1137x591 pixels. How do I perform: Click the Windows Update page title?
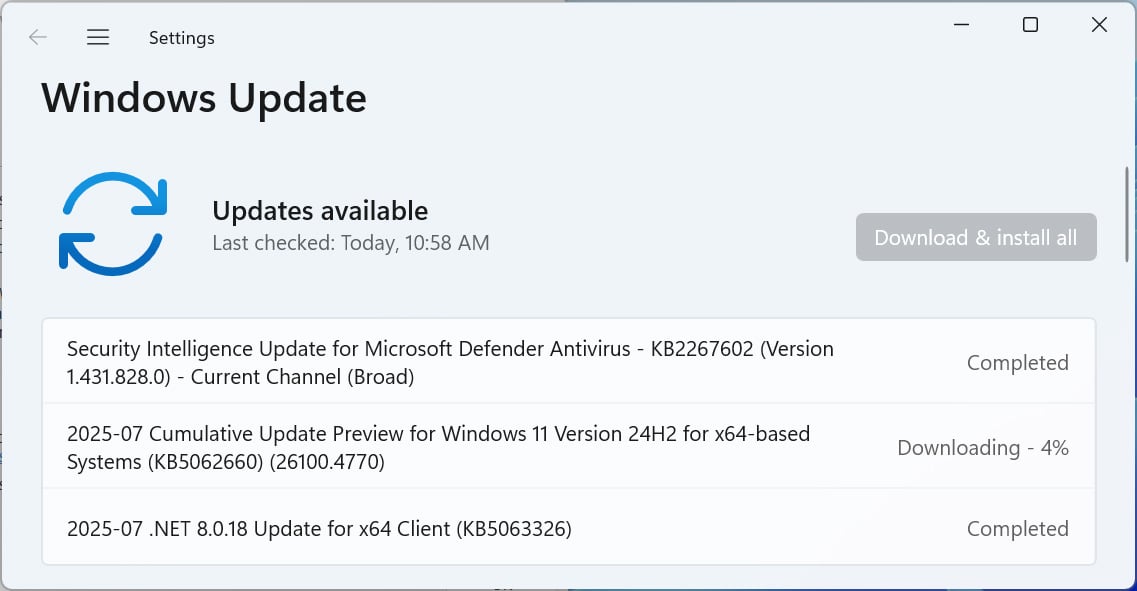(203, 97)
